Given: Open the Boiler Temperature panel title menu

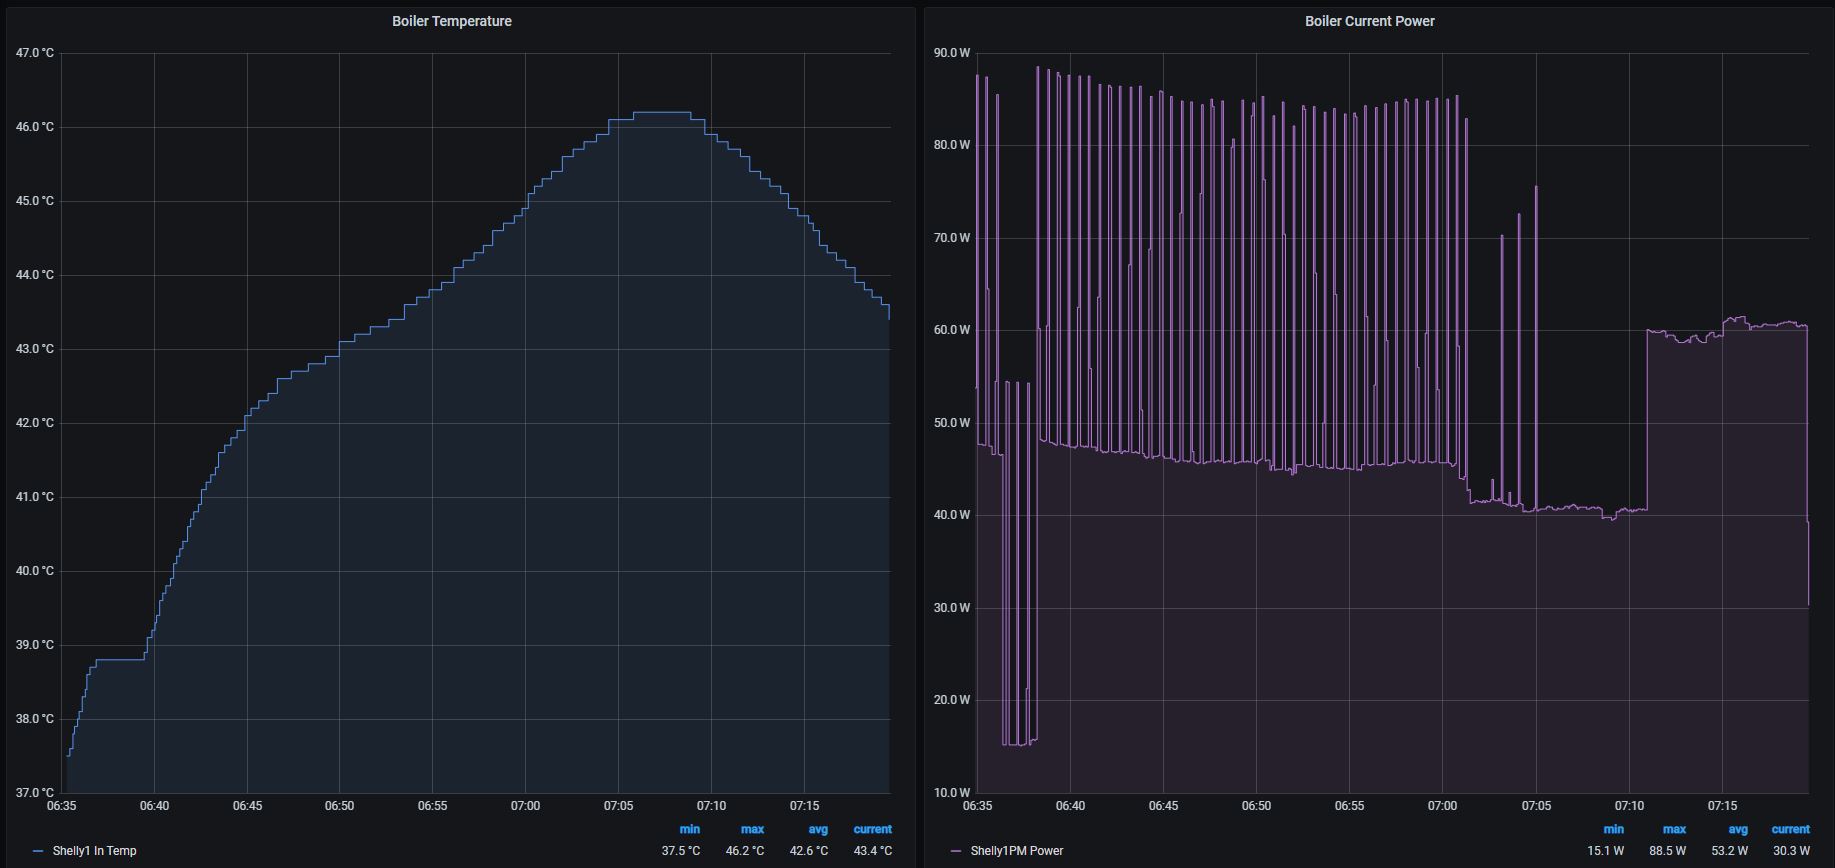Looking at the screenshot, I should click(x=451, y=21).
